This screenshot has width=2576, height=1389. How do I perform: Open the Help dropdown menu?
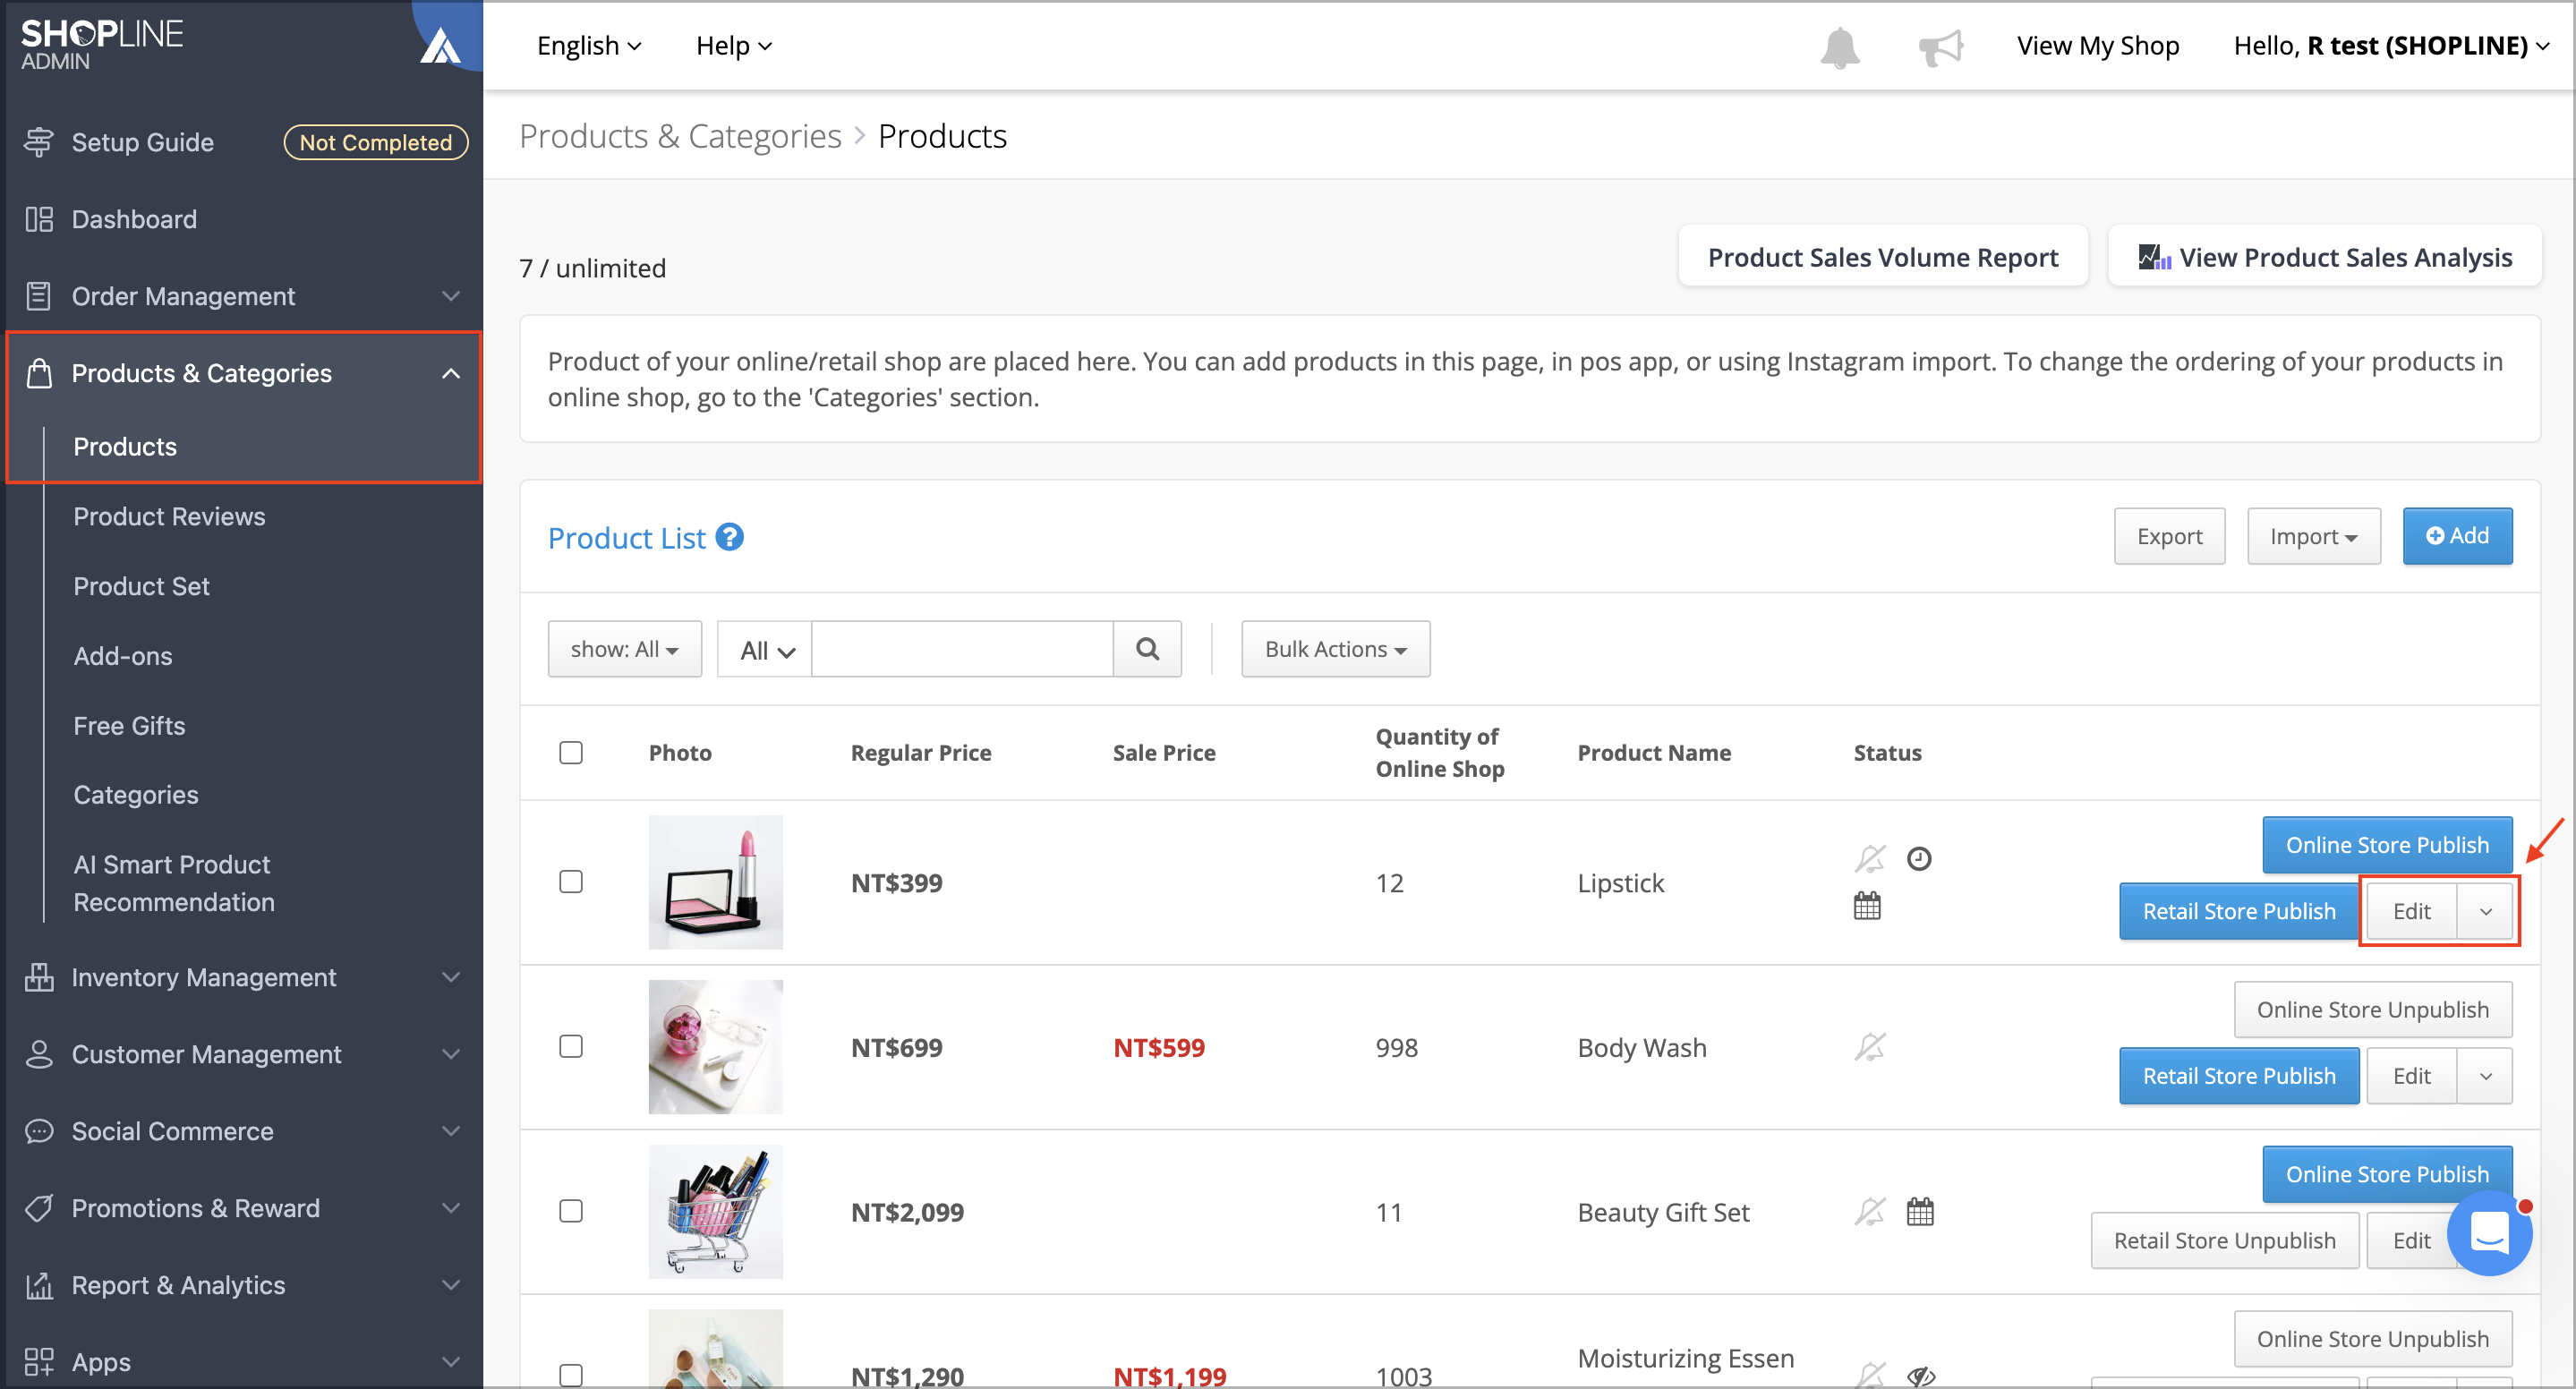734,46
